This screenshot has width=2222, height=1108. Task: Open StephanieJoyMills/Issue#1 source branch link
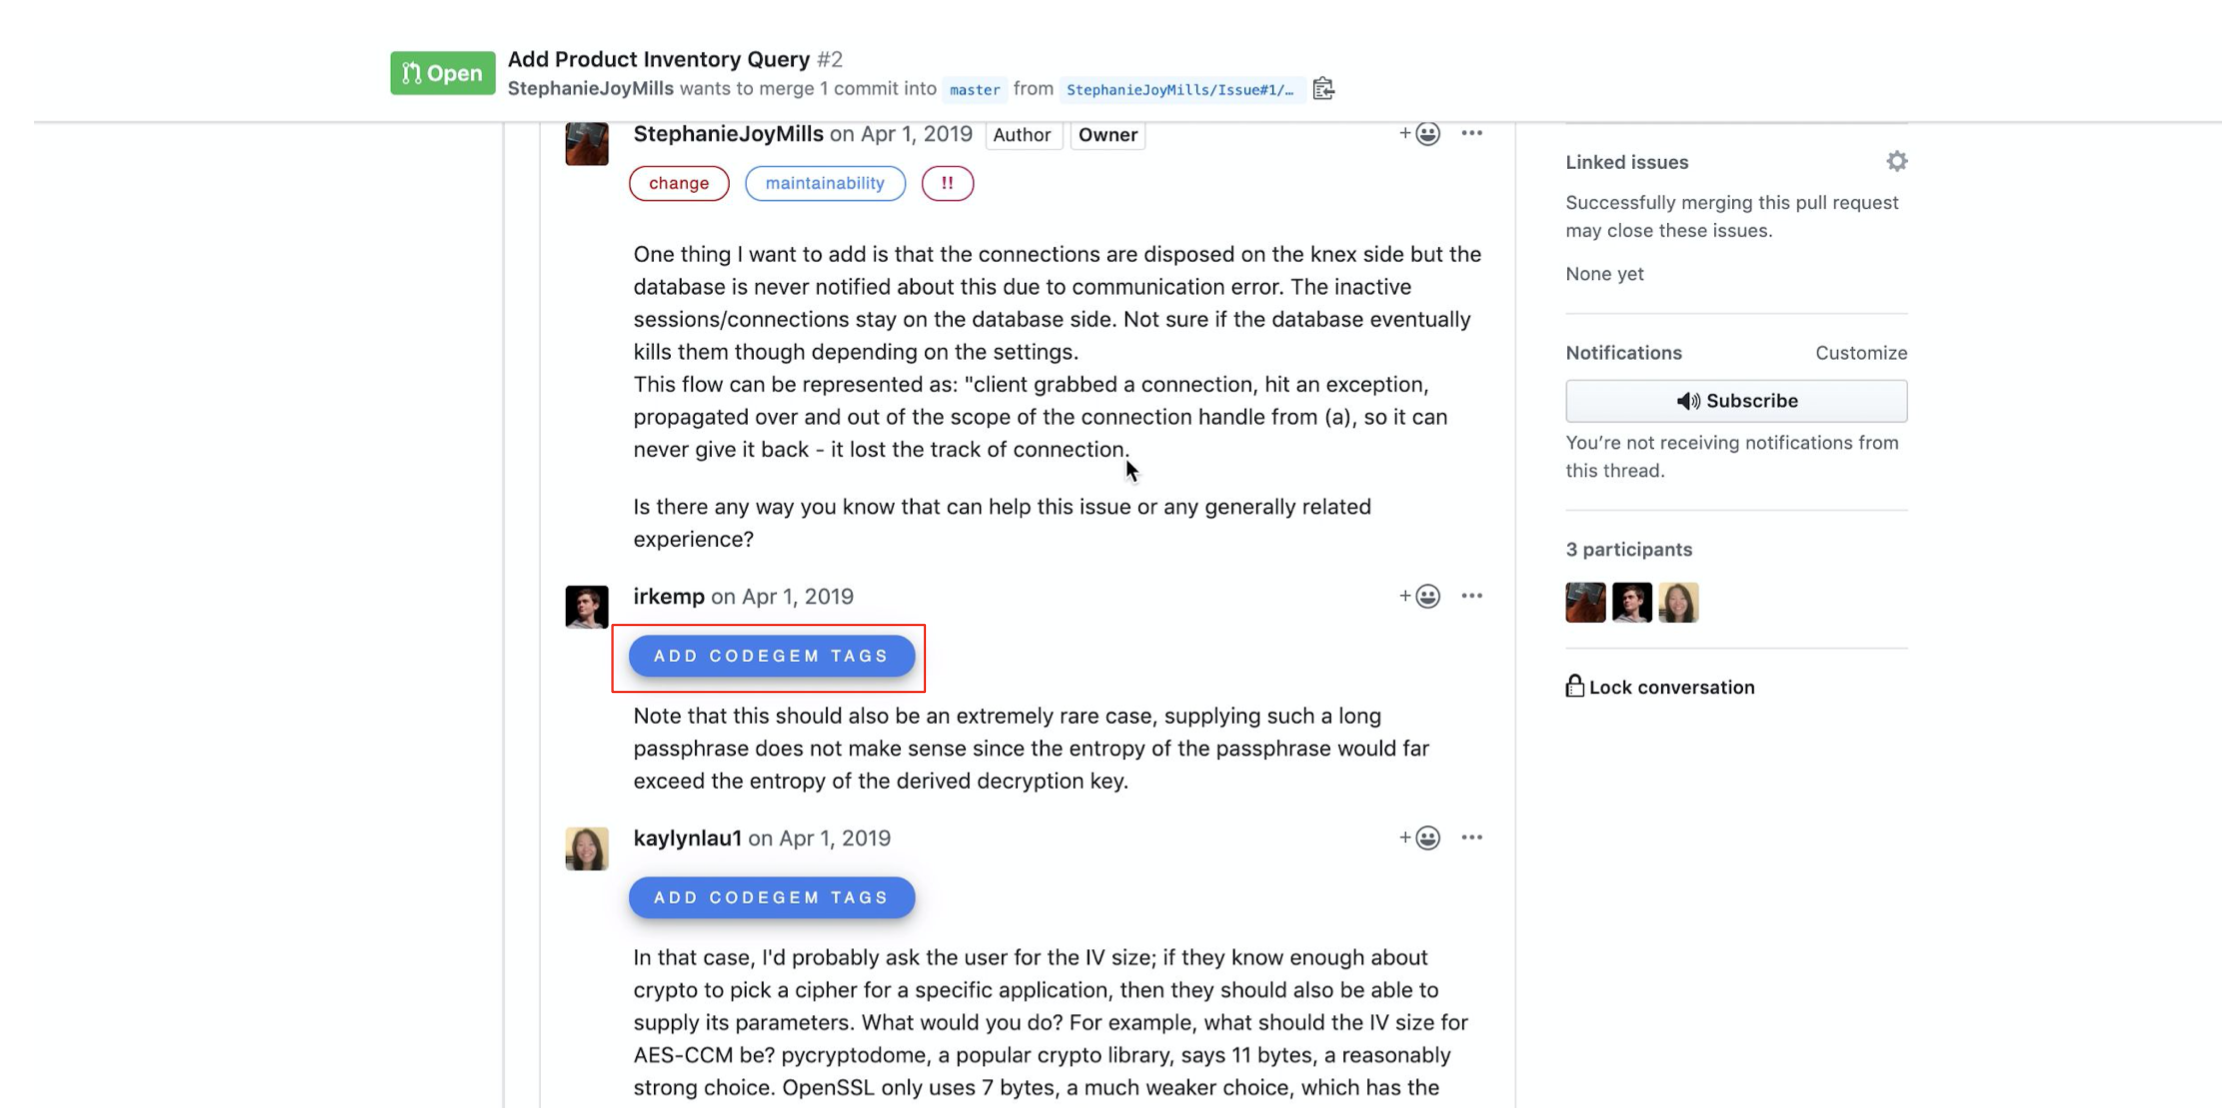(1180, 90)
